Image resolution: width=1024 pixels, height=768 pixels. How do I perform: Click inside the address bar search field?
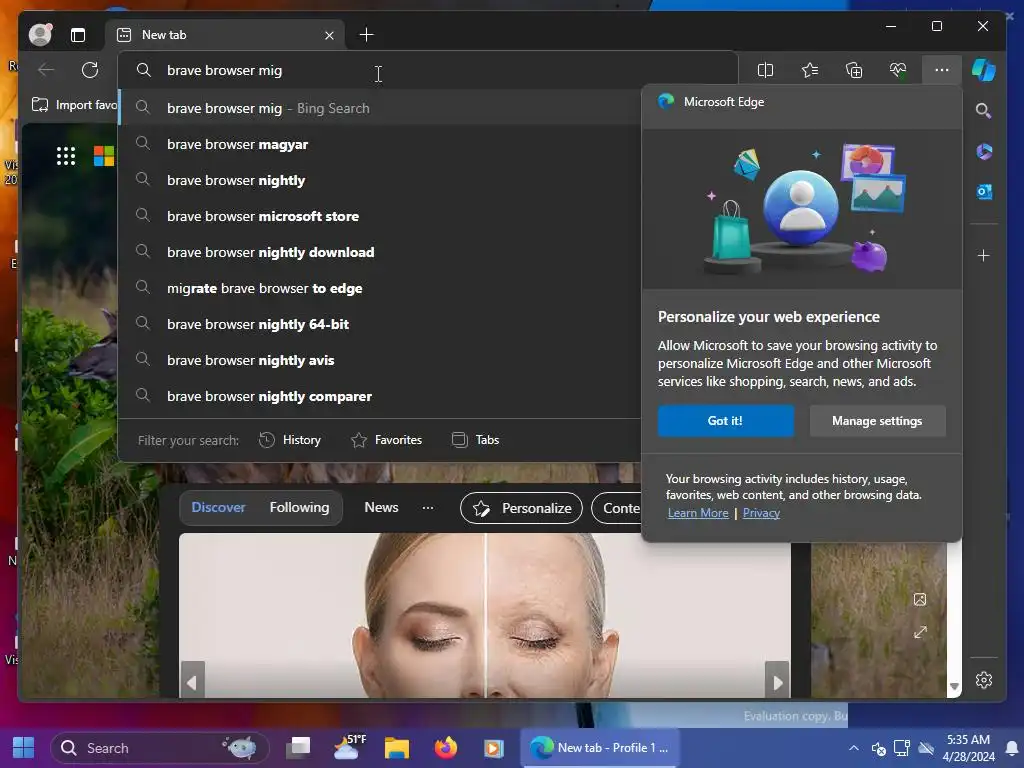pyautogui.click(x=428, y=71)
